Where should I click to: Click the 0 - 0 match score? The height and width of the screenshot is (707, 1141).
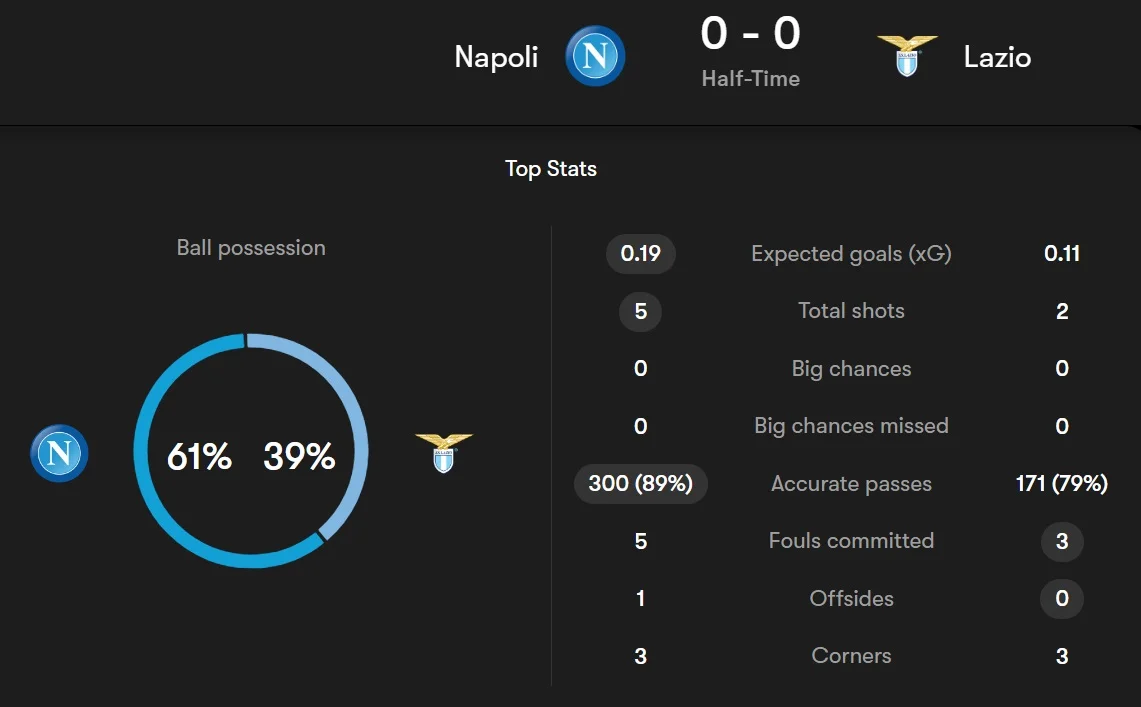coord(750,35)
